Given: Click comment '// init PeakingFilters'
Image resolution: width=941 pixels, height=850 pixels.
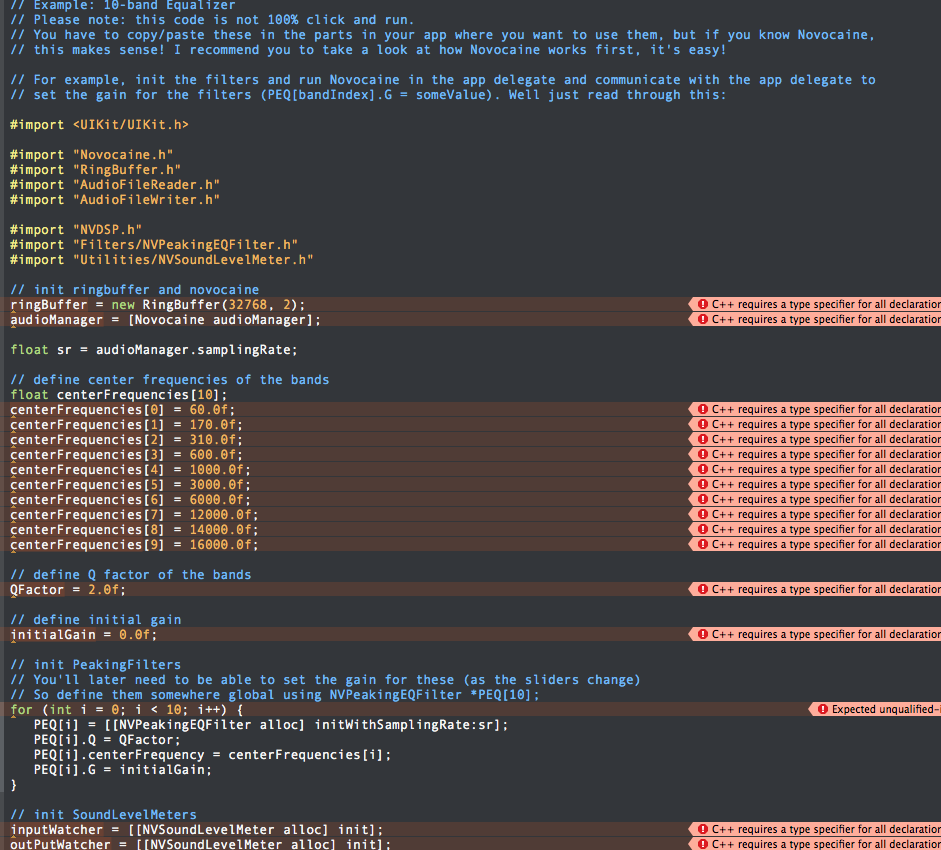Looking at the screenshot, I should [96, 665].
